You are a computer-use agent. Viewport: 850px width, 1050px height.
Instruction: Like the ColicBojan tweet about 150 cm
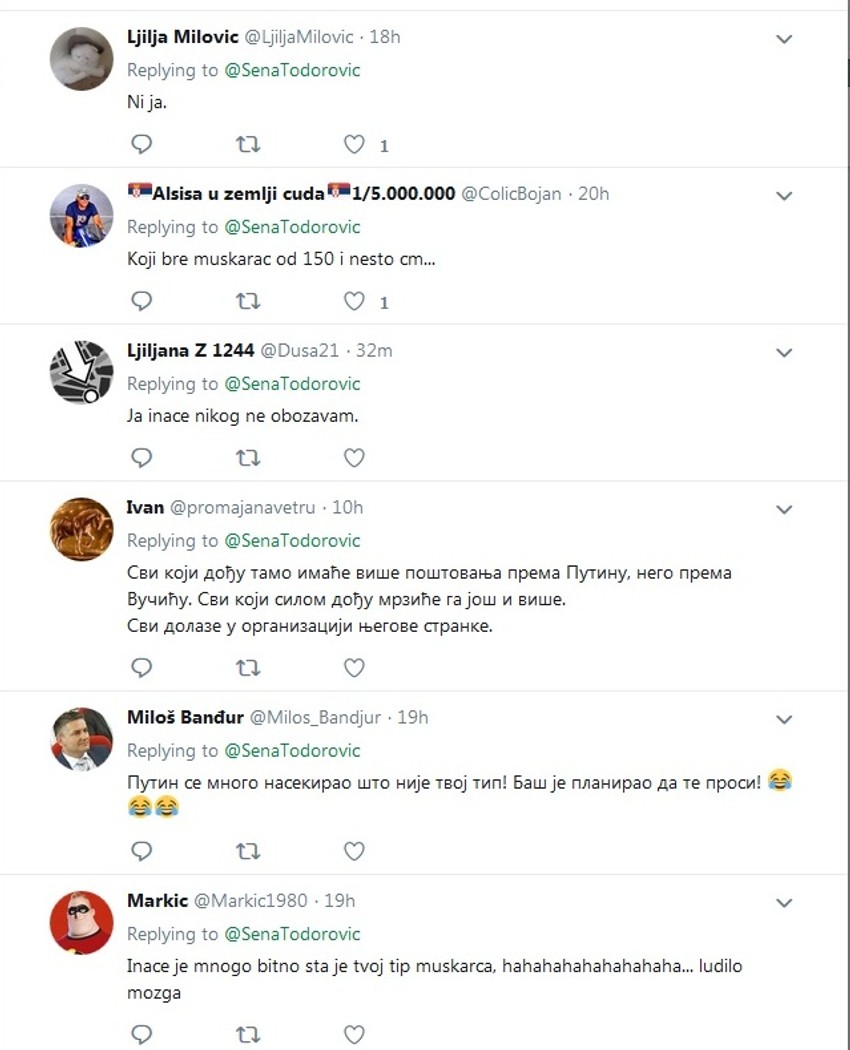(x=354, y=301)
